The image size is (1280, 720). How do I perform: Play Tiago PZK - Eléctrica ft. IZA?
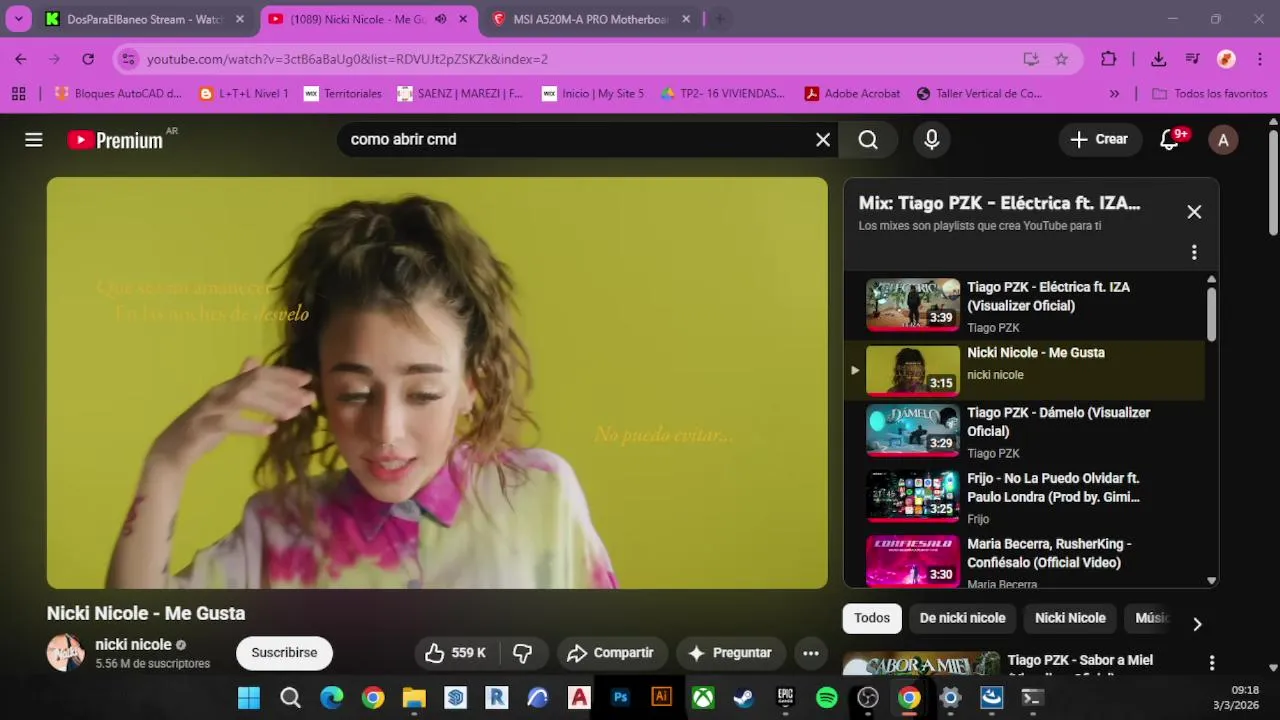click(1024, 306)
